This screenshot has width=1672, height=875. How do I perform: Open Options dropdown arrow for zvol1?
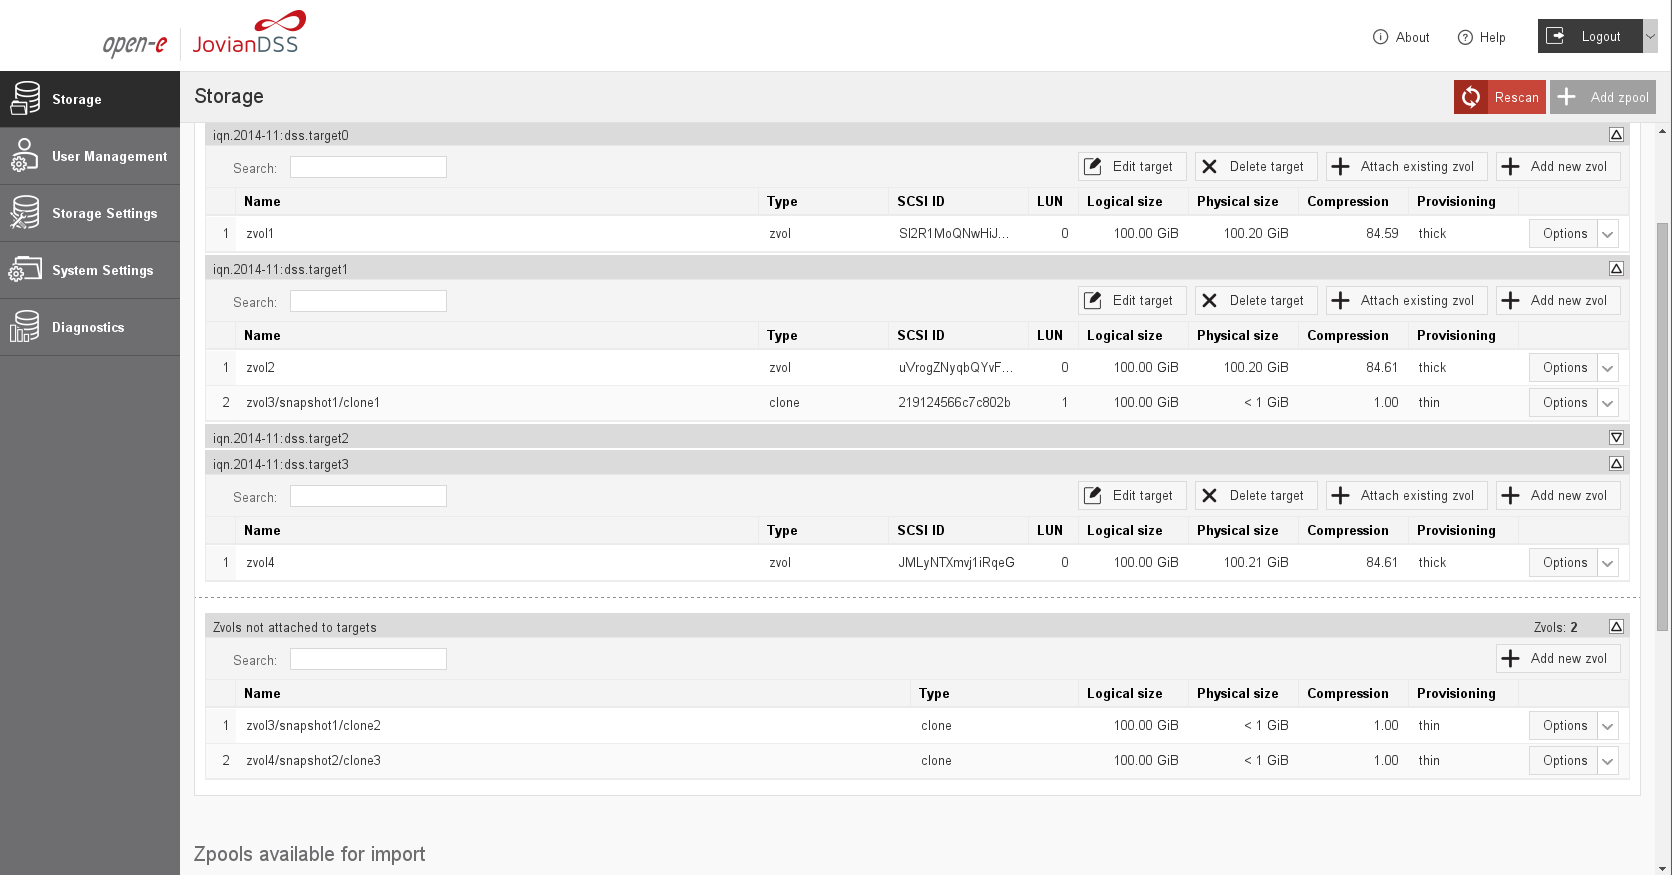click(1608, 234)
